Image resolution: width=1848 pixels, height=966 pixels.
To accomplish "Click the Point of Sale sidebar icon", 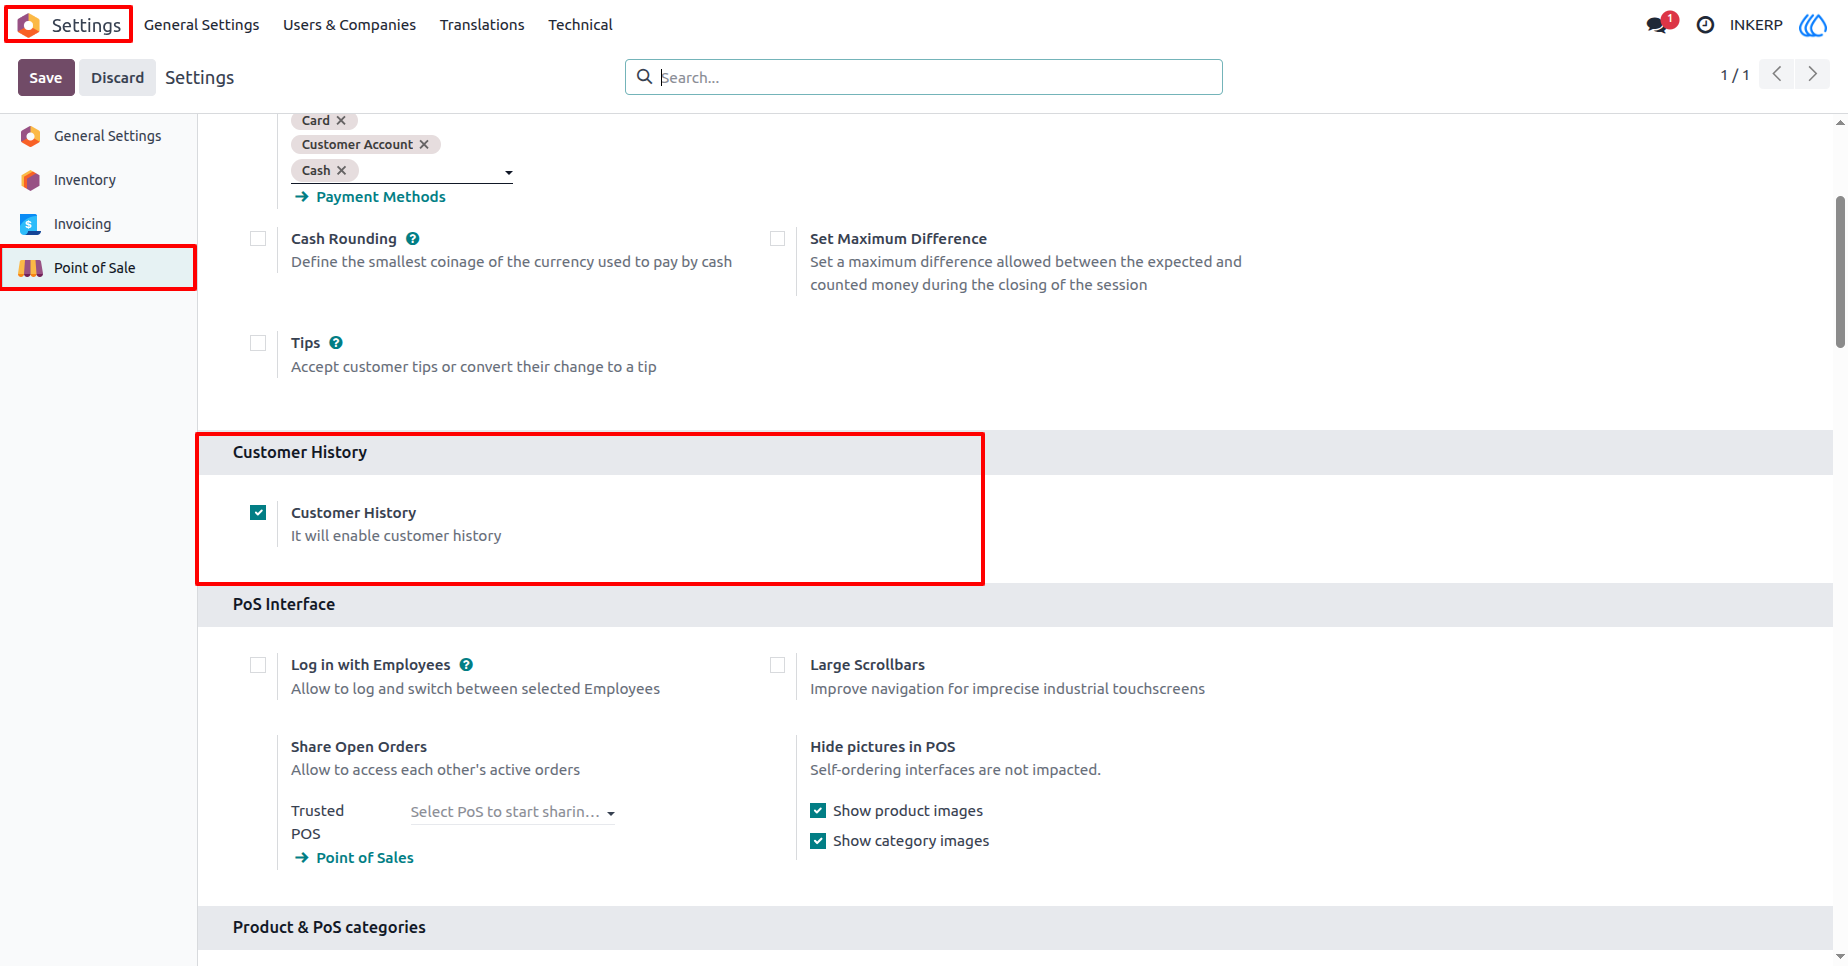I will click(x=31, y=268).
